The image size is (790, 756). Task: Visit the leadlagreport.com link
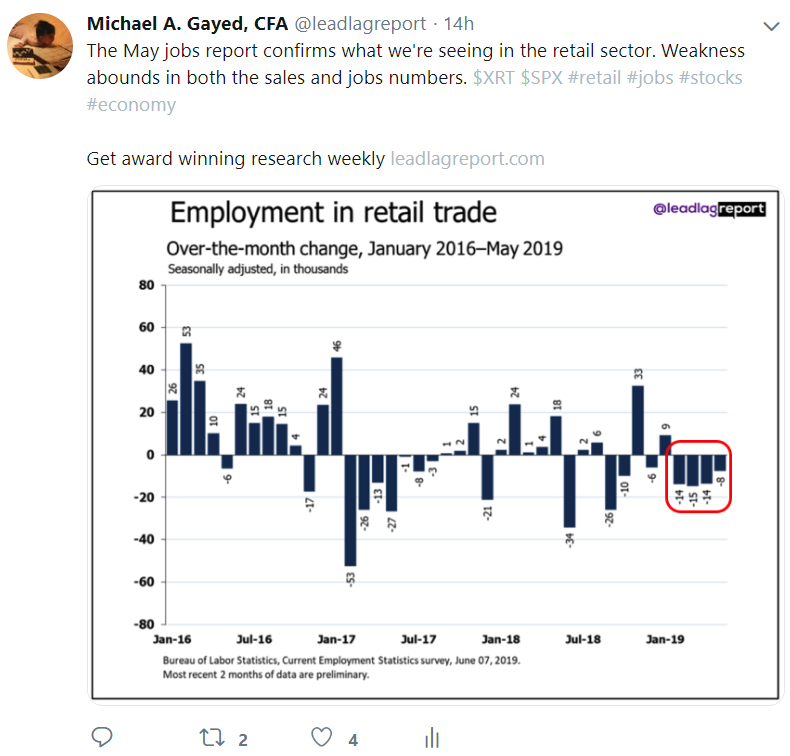tap(467, 158)
